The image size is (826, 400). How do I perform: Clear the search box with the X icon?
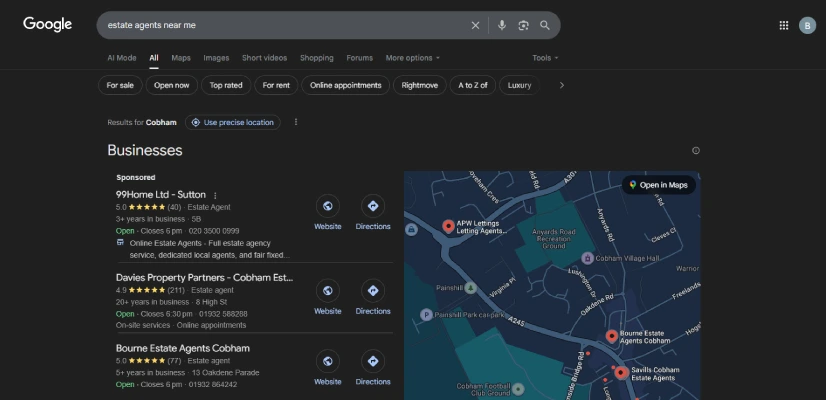click(x=475, y=25)
